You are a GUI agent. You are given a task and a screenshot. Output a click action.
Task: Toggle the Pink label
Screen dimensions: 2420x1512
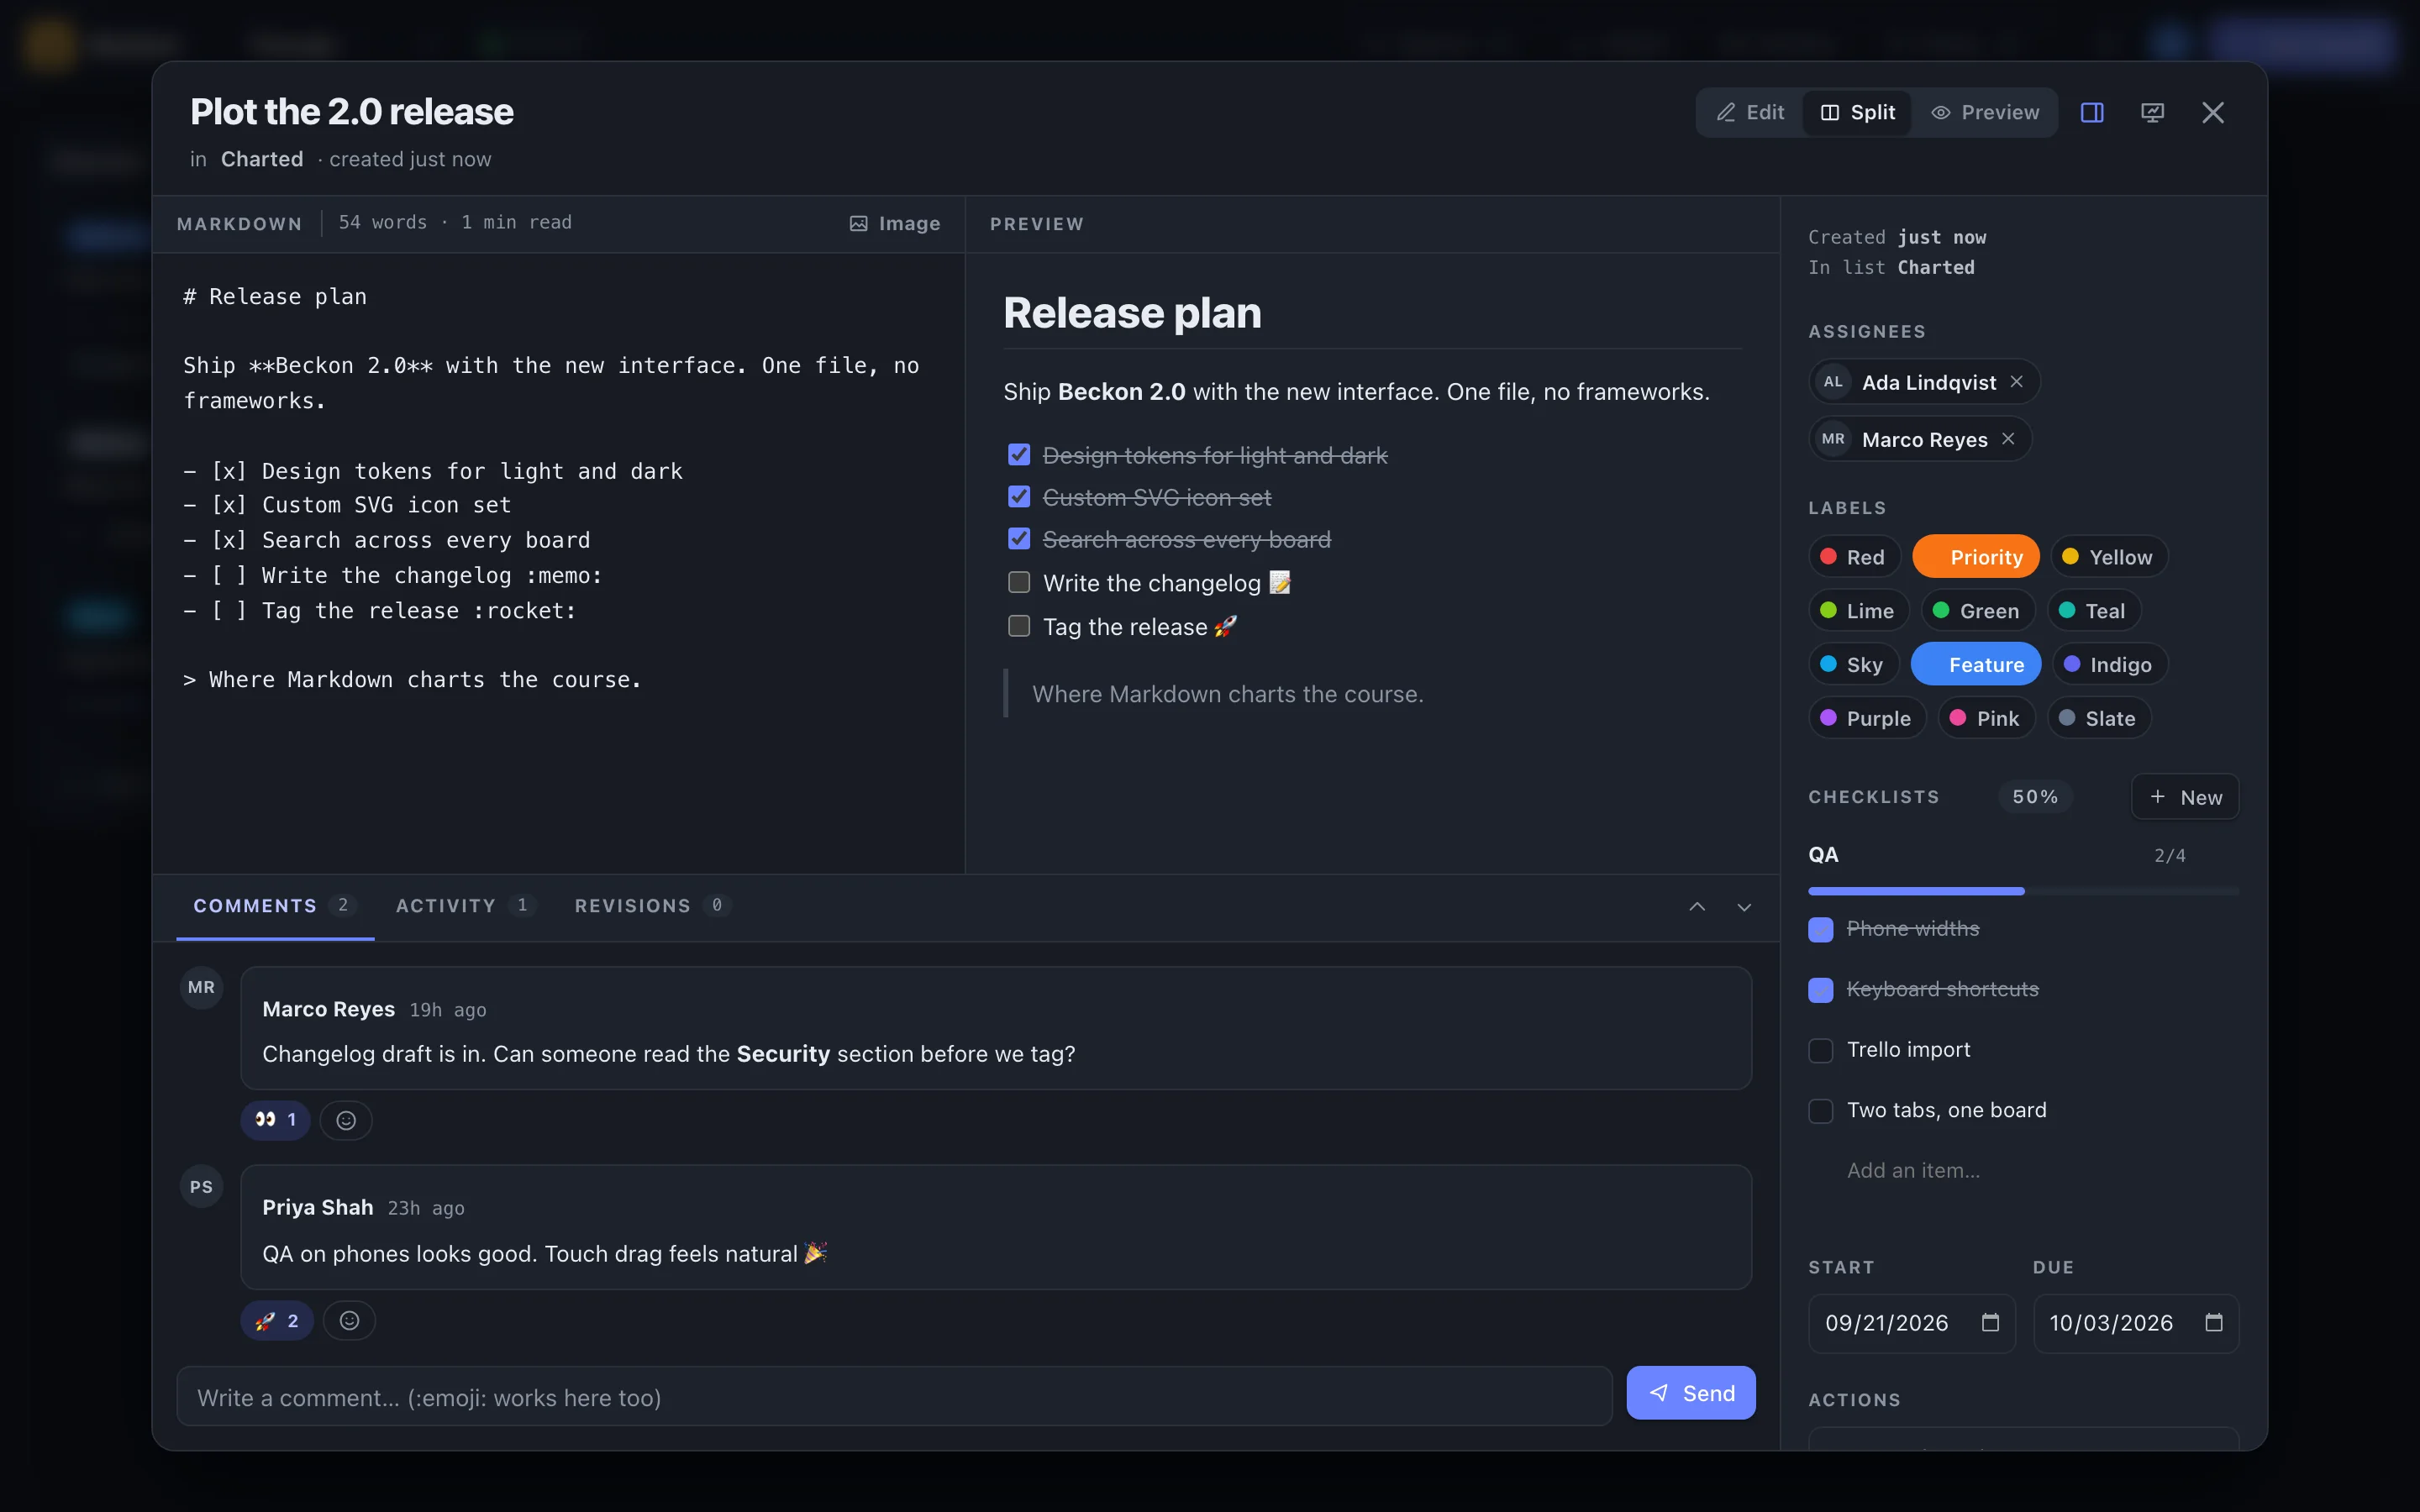[1986, 718]
